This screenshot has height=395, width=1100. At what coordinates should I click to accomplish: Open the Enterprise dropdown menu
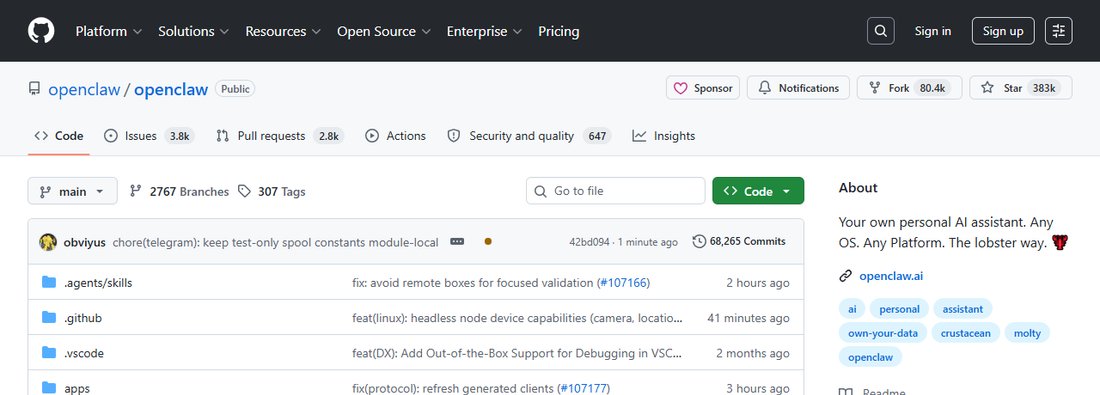coord(485,31)
